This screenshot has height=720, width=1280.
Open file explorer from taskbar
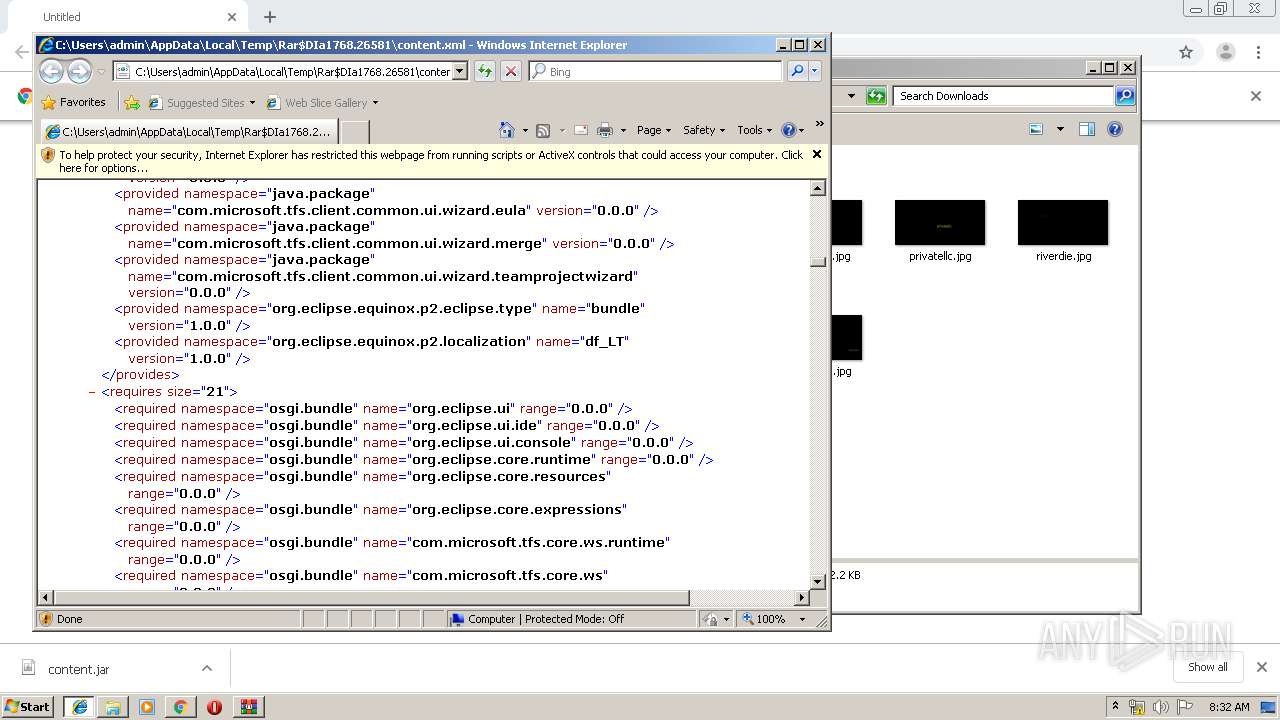pyautogui.click(x=113, y=707)
